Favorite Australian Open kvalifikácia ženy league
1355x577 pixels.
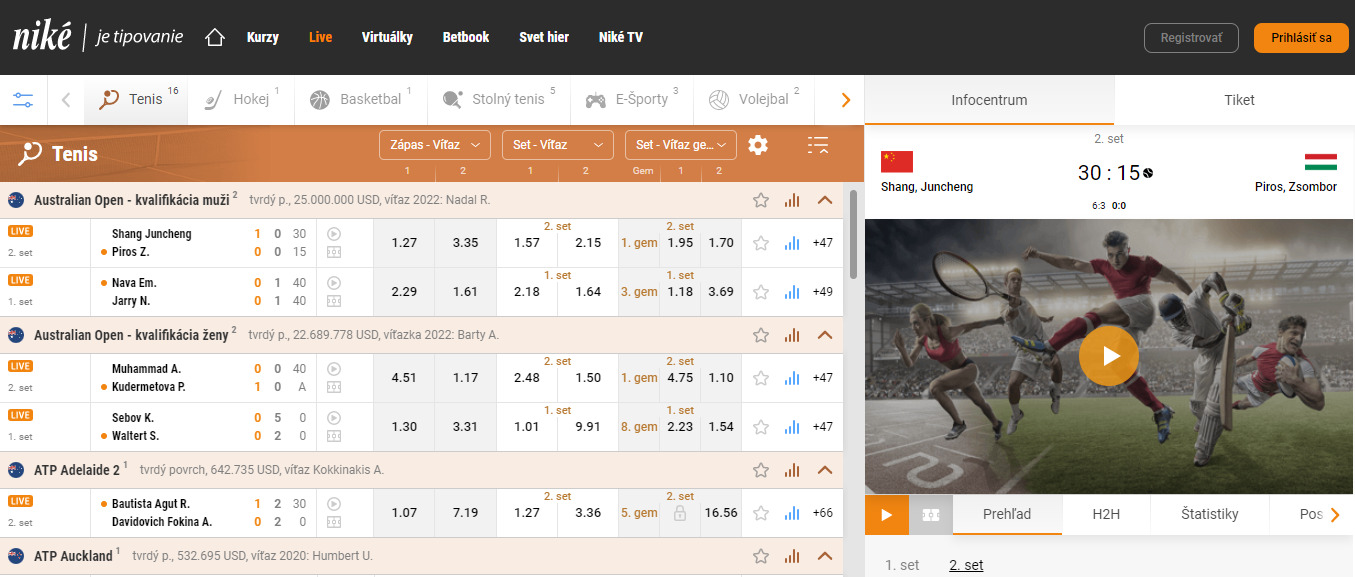[761, 335]
